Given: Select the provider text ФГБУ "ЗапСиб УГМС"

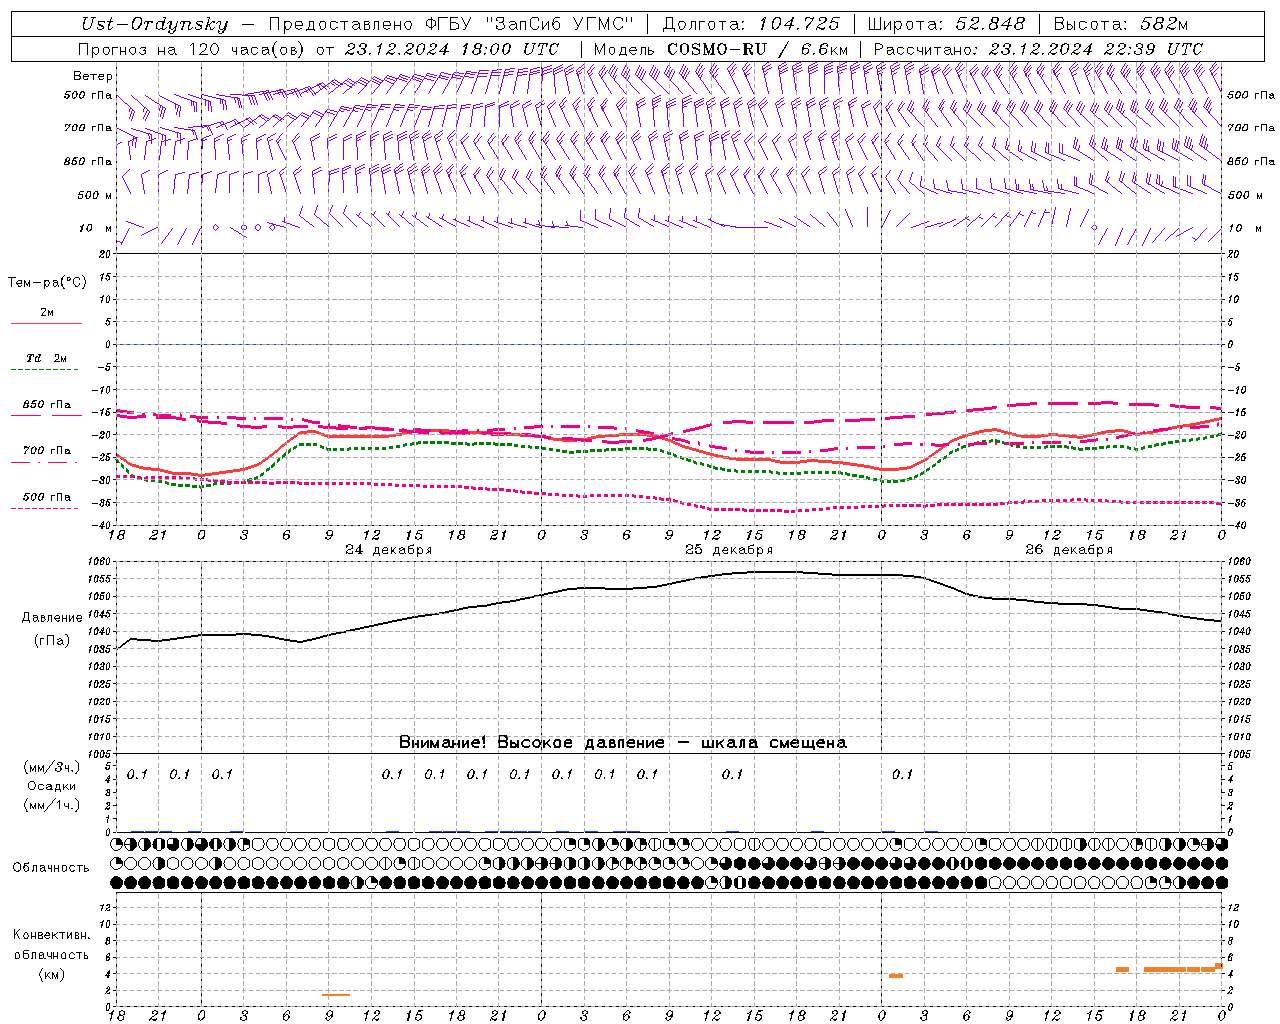Looking at the screenshot, I should click(x=528, y=24).
